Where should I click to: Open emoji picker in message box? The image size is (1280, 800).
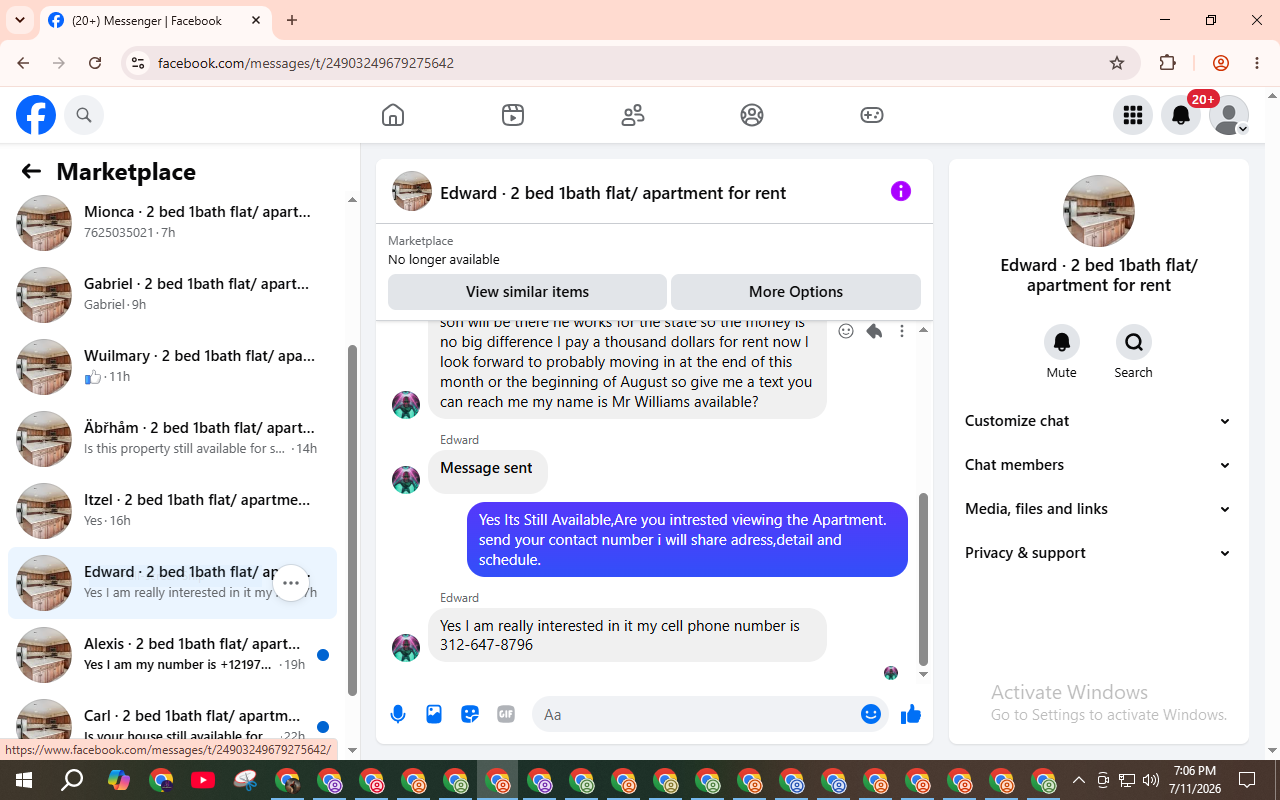[x=871, y=714]
